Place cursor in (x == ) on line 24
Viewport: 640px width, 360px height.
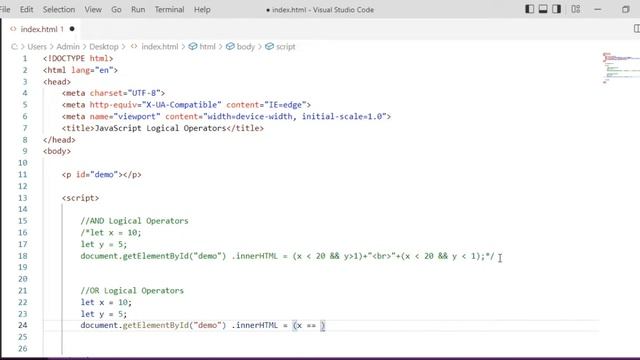[x=309, y=325]
